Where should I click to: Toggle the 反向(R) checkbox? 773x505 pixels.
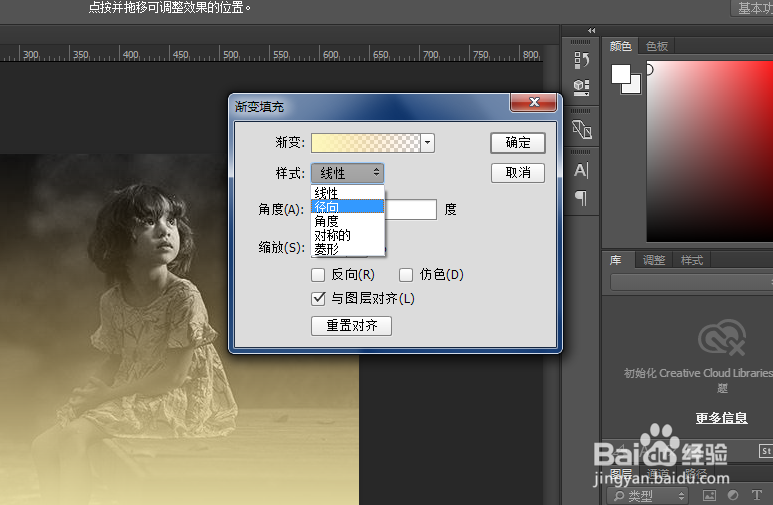(x=318, y=275)
